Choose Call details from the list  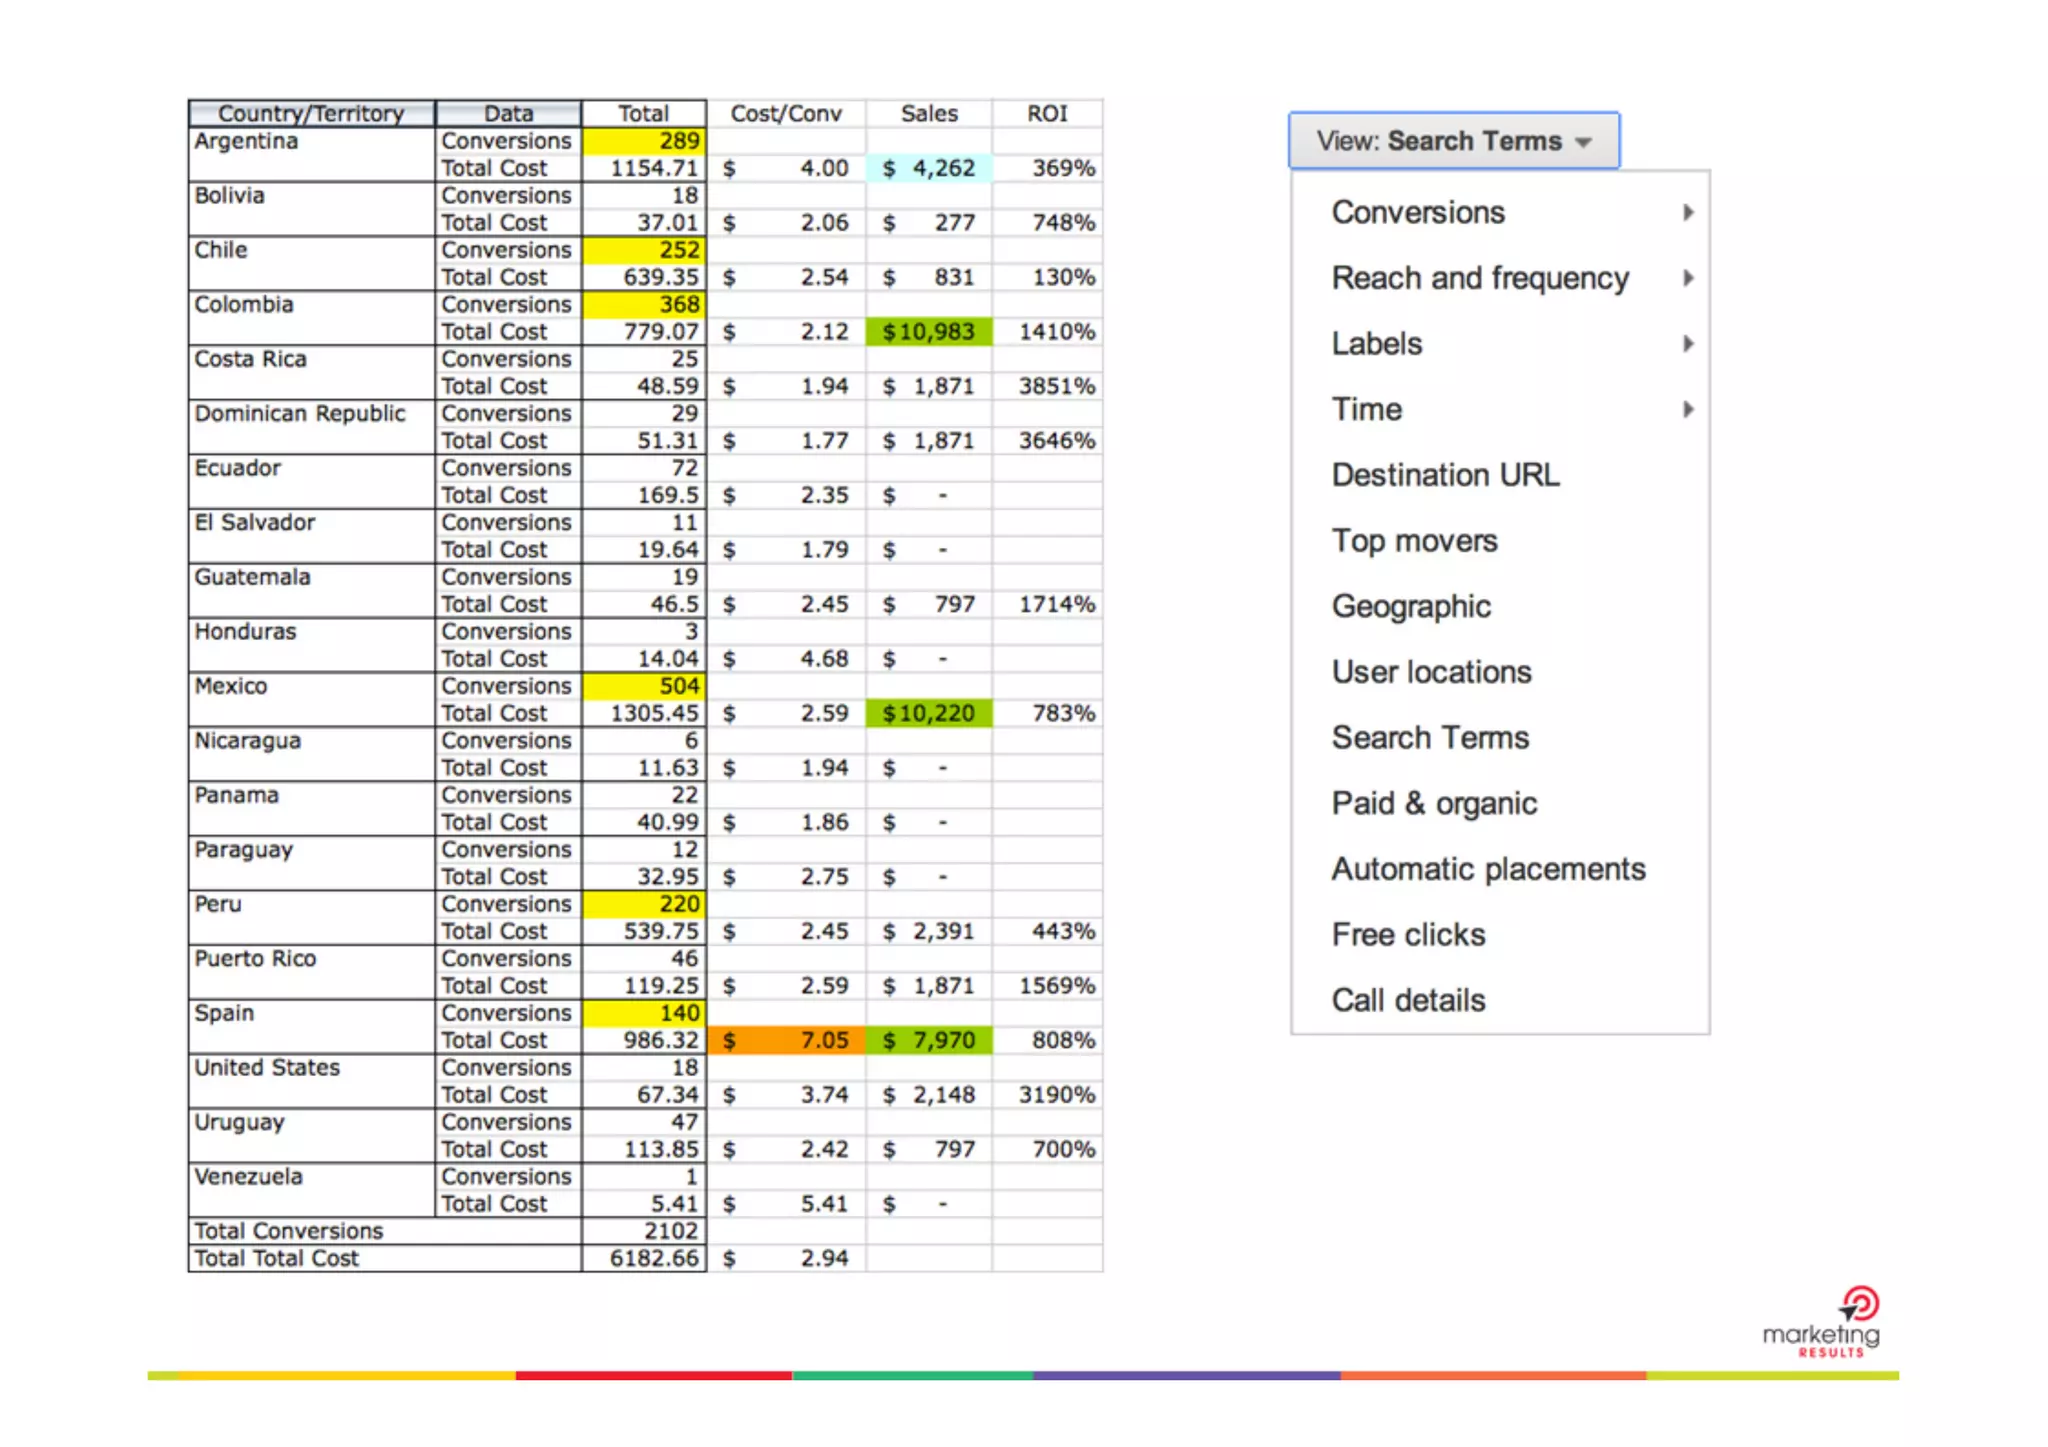coord(1408,1000)
